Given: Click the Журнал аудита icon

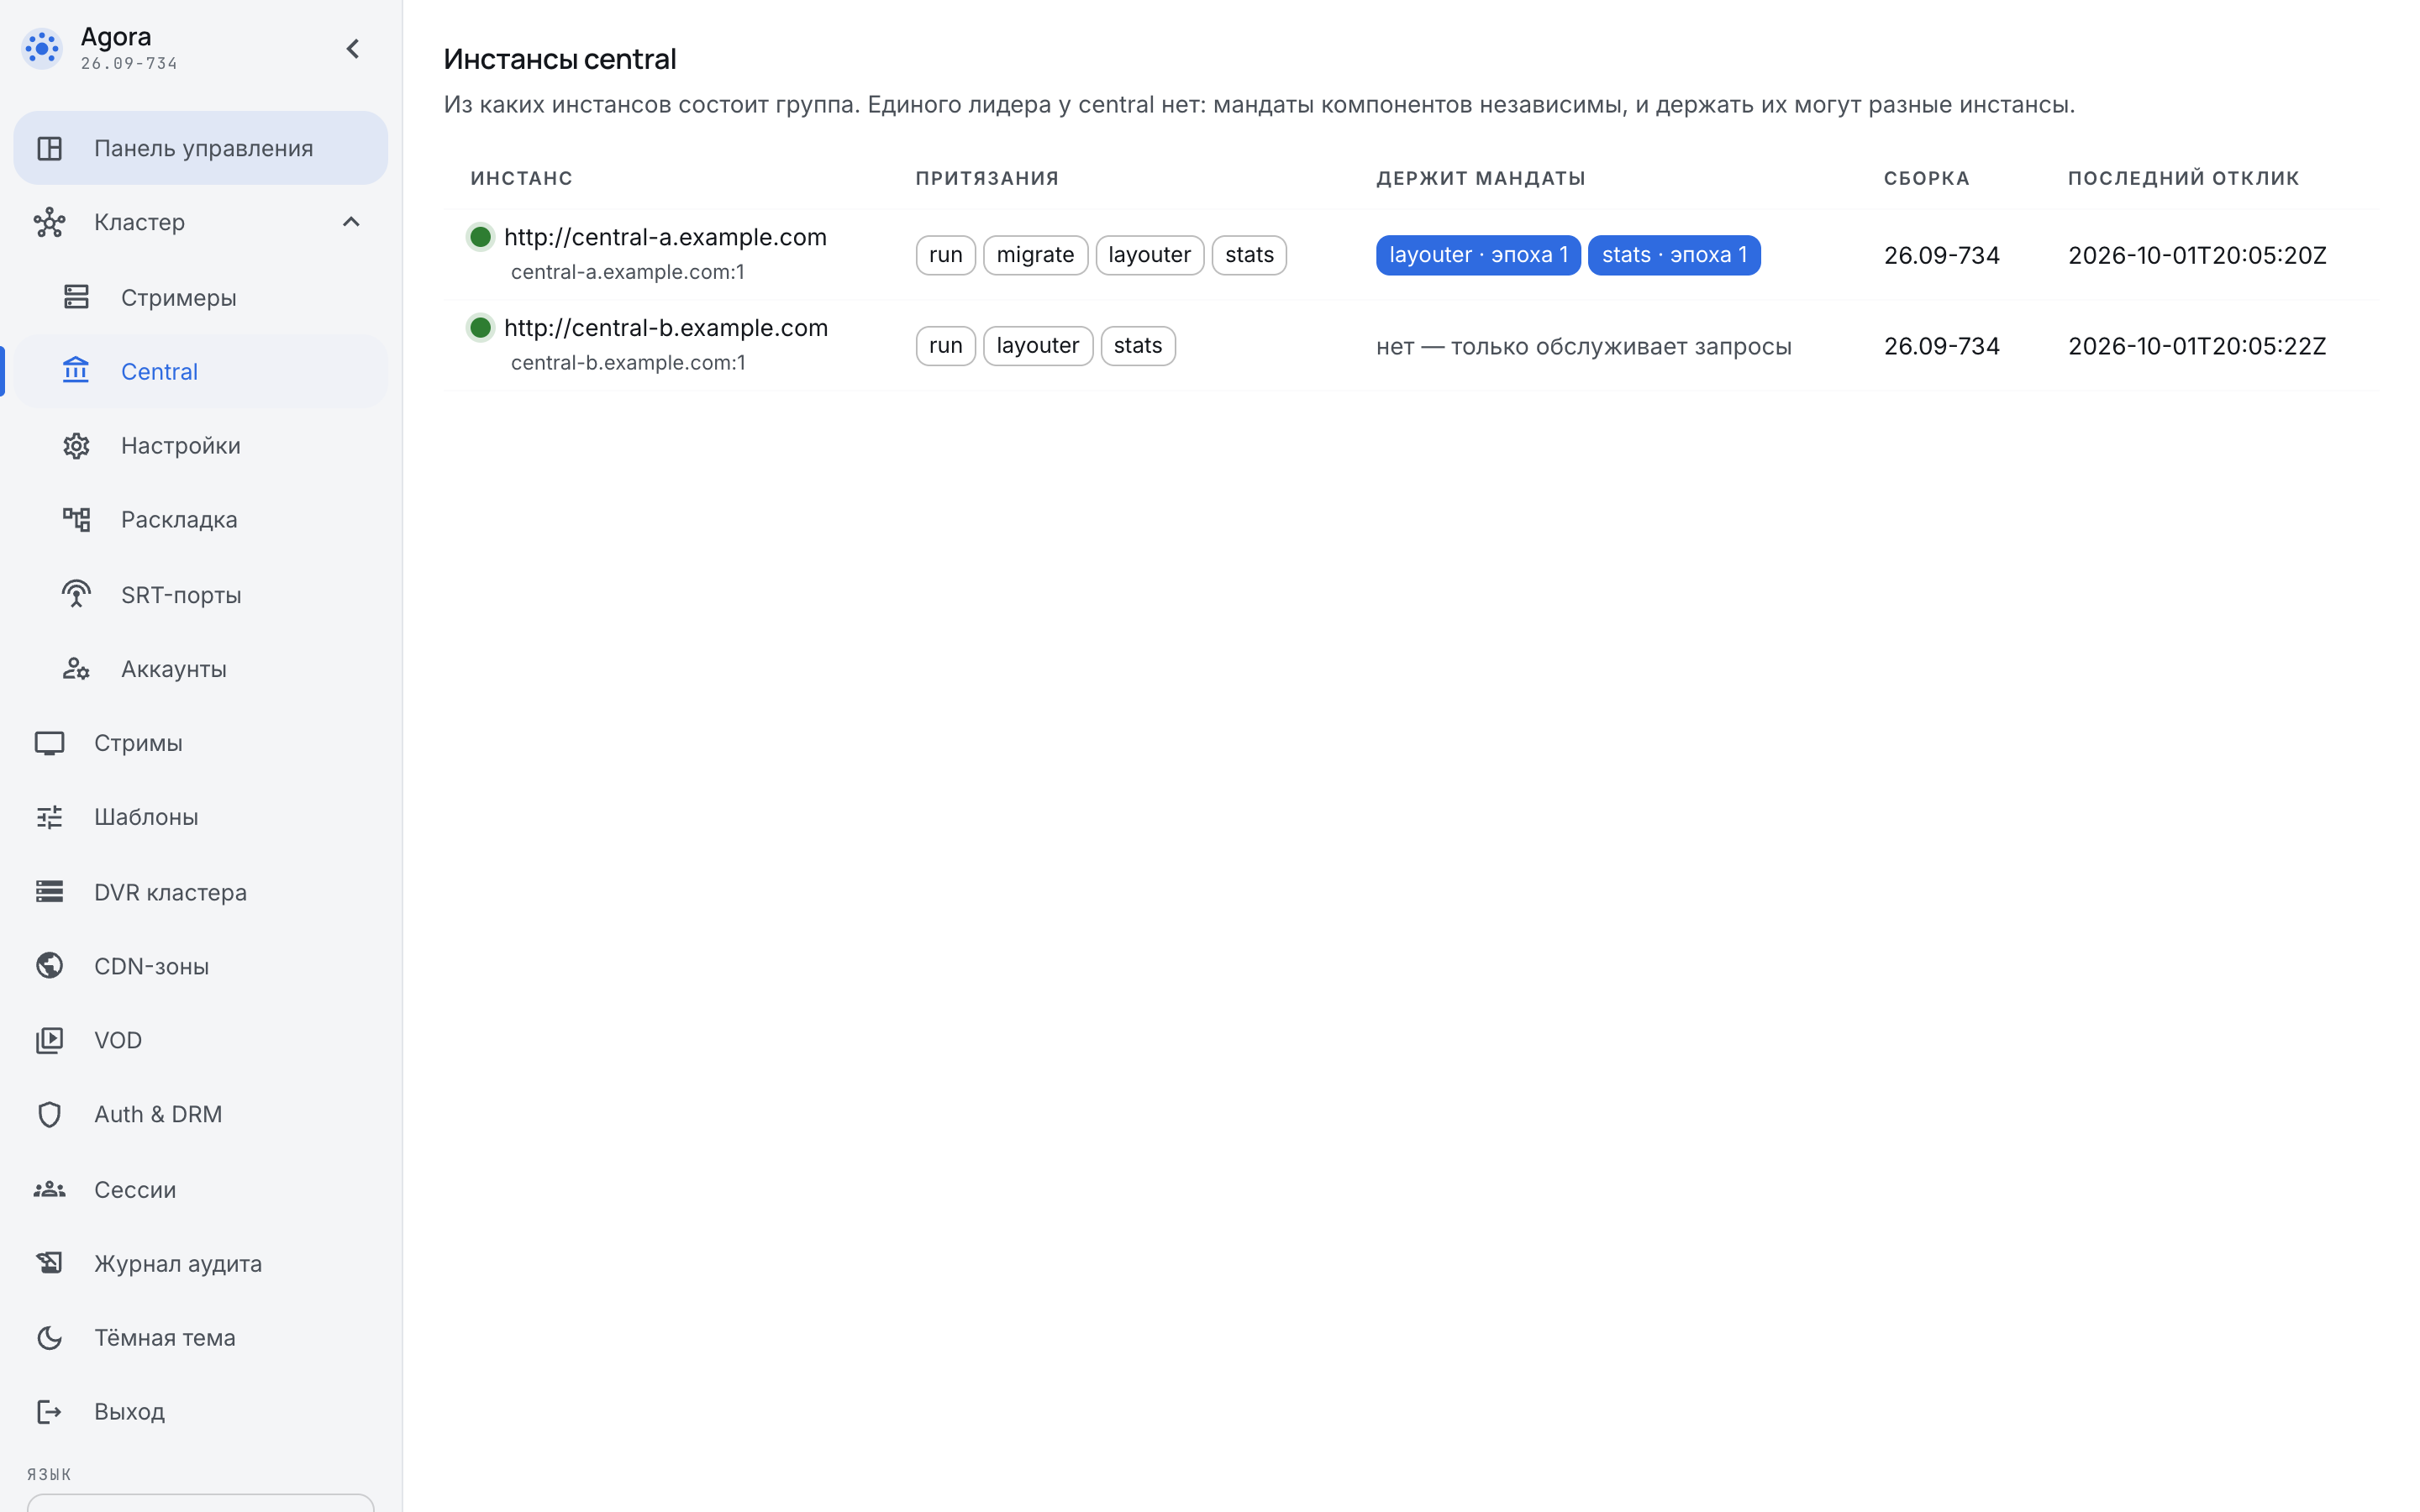Looking at the screenshot, I should (49, 1263).
